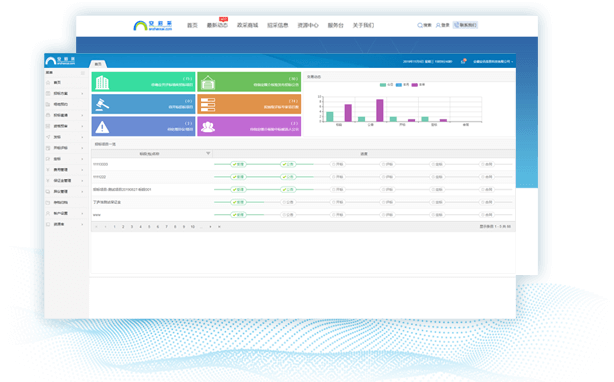
Task: Click the search magnifier icon in top navigation
Action: (420, 25)
